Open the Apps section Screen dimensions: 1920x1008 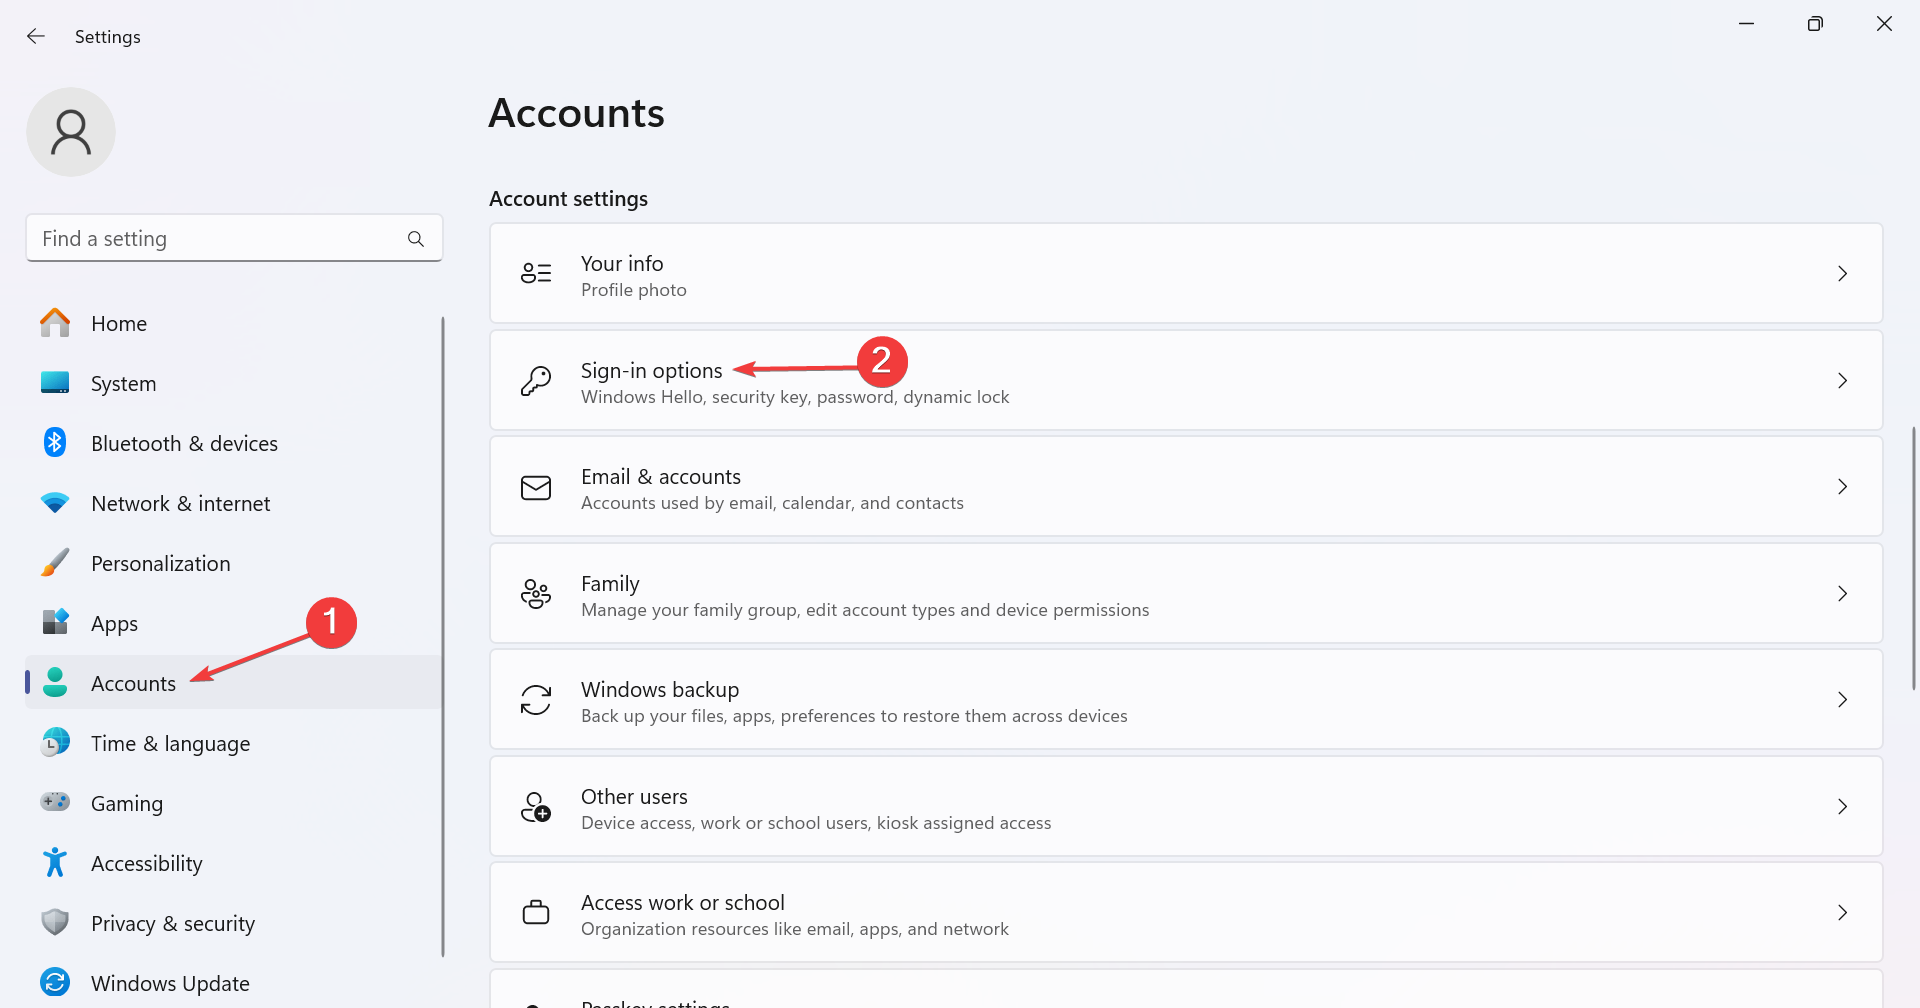tap(114, 624)
